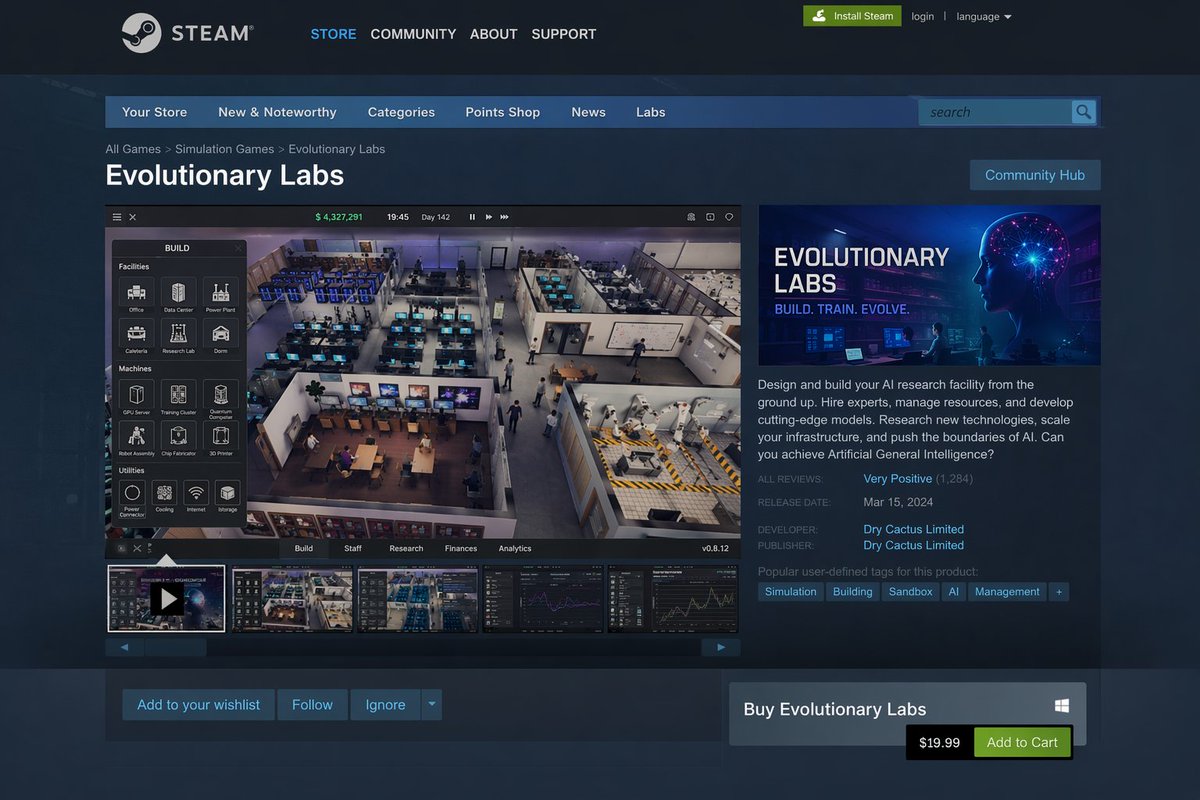Select the Power Connector utility icon

click(x=132, y=493)
